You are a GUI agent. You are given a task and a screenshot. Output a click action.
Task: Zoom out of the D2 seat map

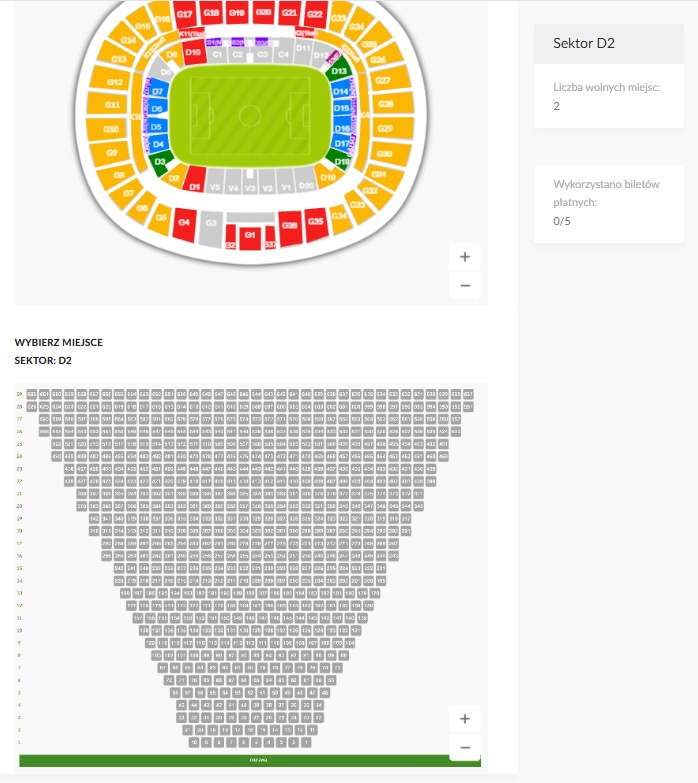[465, 748]
